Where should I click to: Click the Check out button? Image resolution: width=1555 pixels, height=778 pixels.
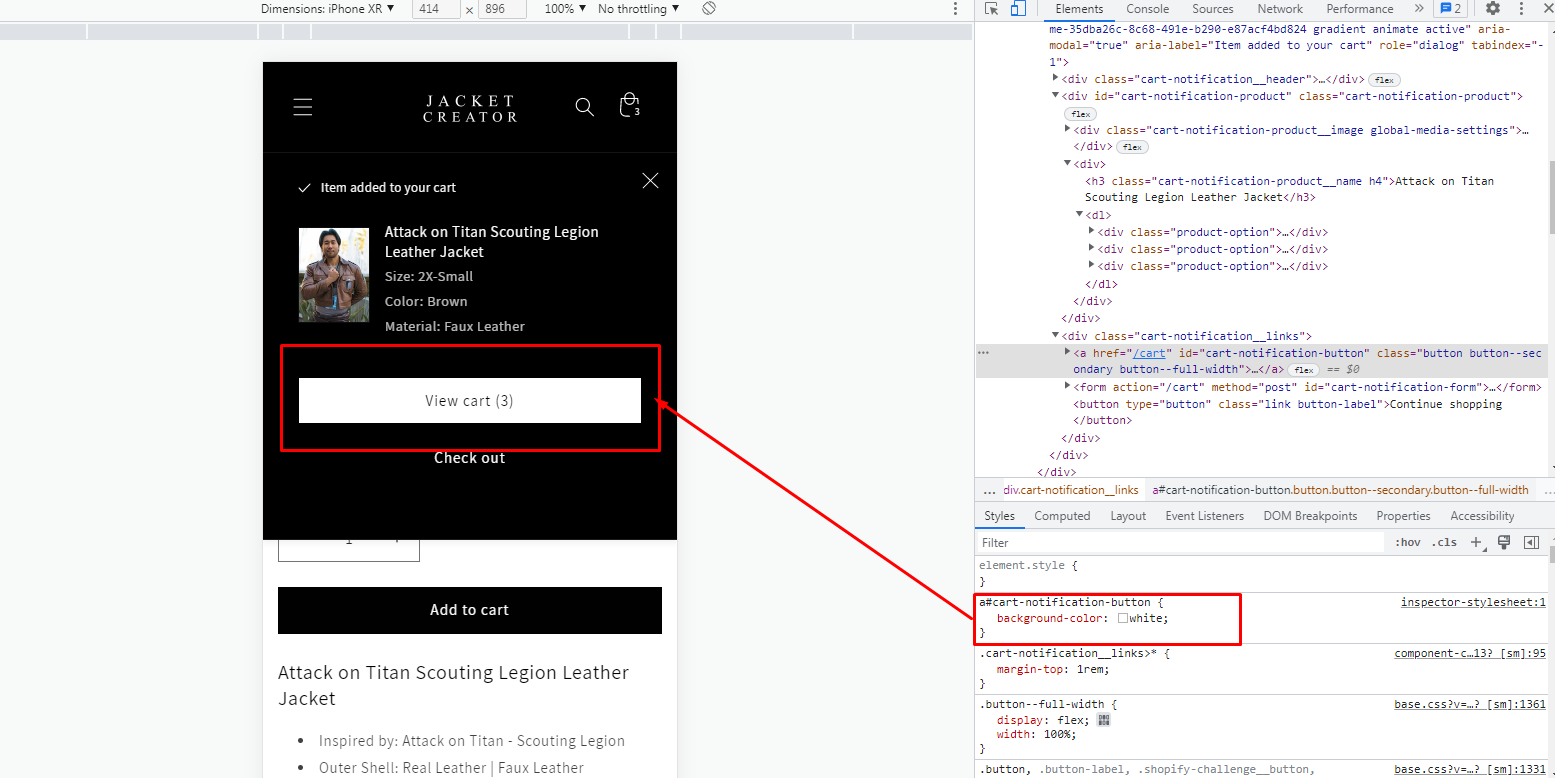(x=470, y=458)
